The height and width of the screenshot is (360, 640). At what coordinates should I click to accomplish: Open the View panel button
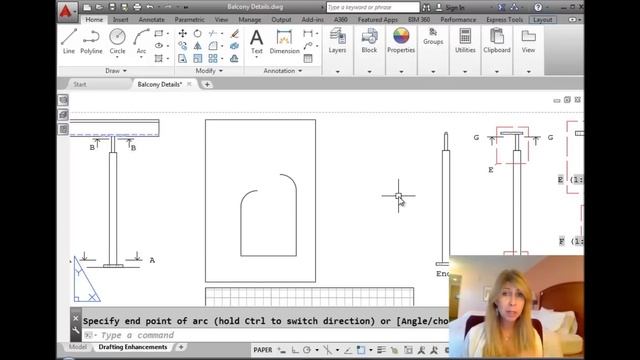tap(528, 40)
